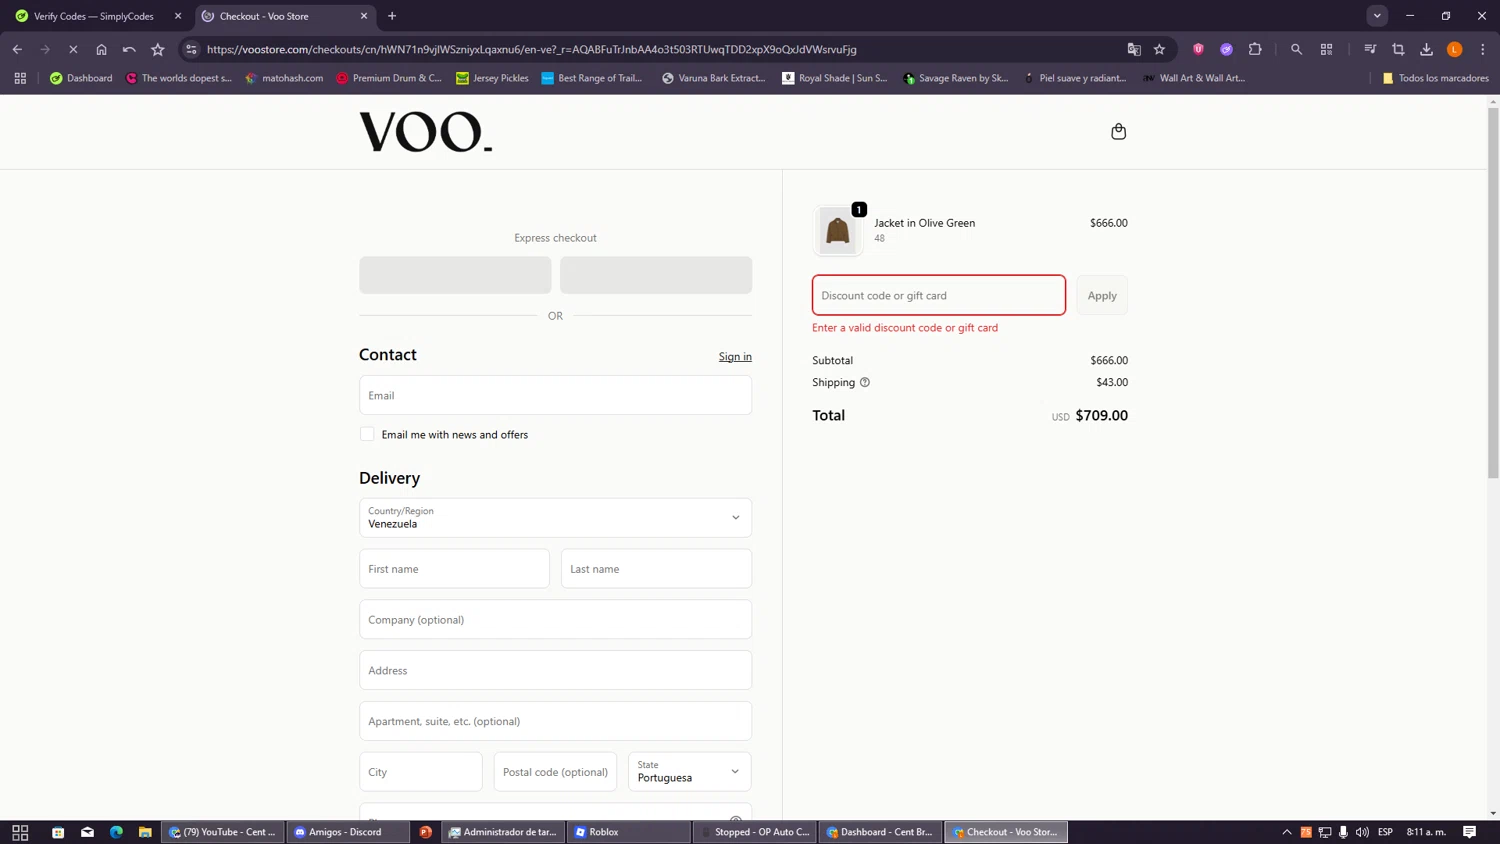Focus the Email input field
Screen dimensions: 1500x844
point(555,395)
